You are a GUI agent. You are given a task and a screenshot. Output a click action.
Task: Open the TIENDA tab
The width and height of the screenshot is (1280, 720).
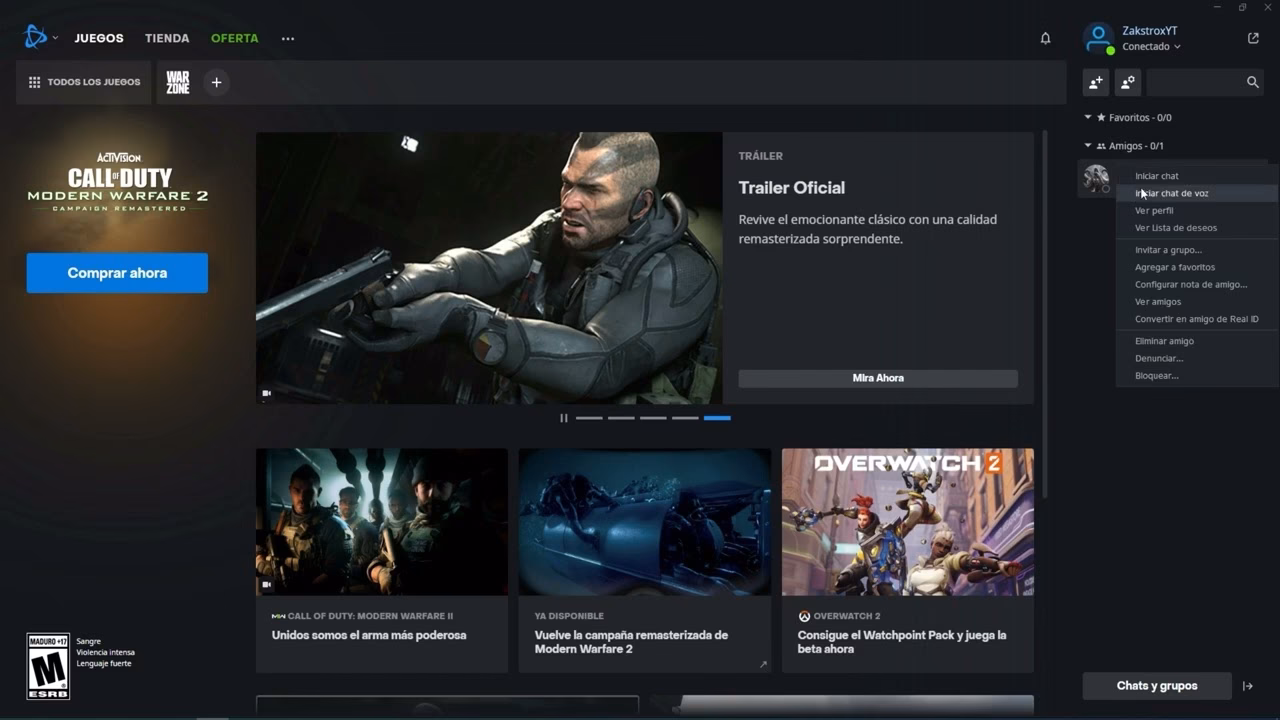(x=167, y=38)
